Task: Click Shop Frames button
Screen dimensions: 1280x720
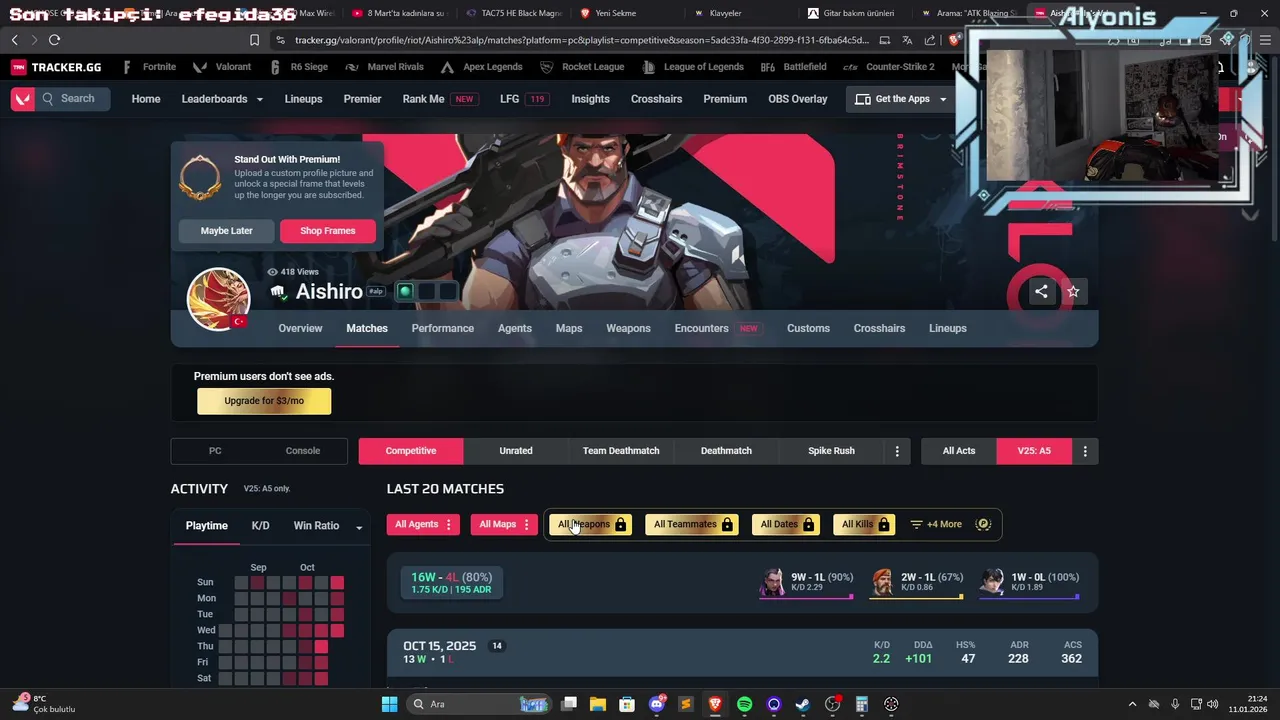Action: click(328, 231)
